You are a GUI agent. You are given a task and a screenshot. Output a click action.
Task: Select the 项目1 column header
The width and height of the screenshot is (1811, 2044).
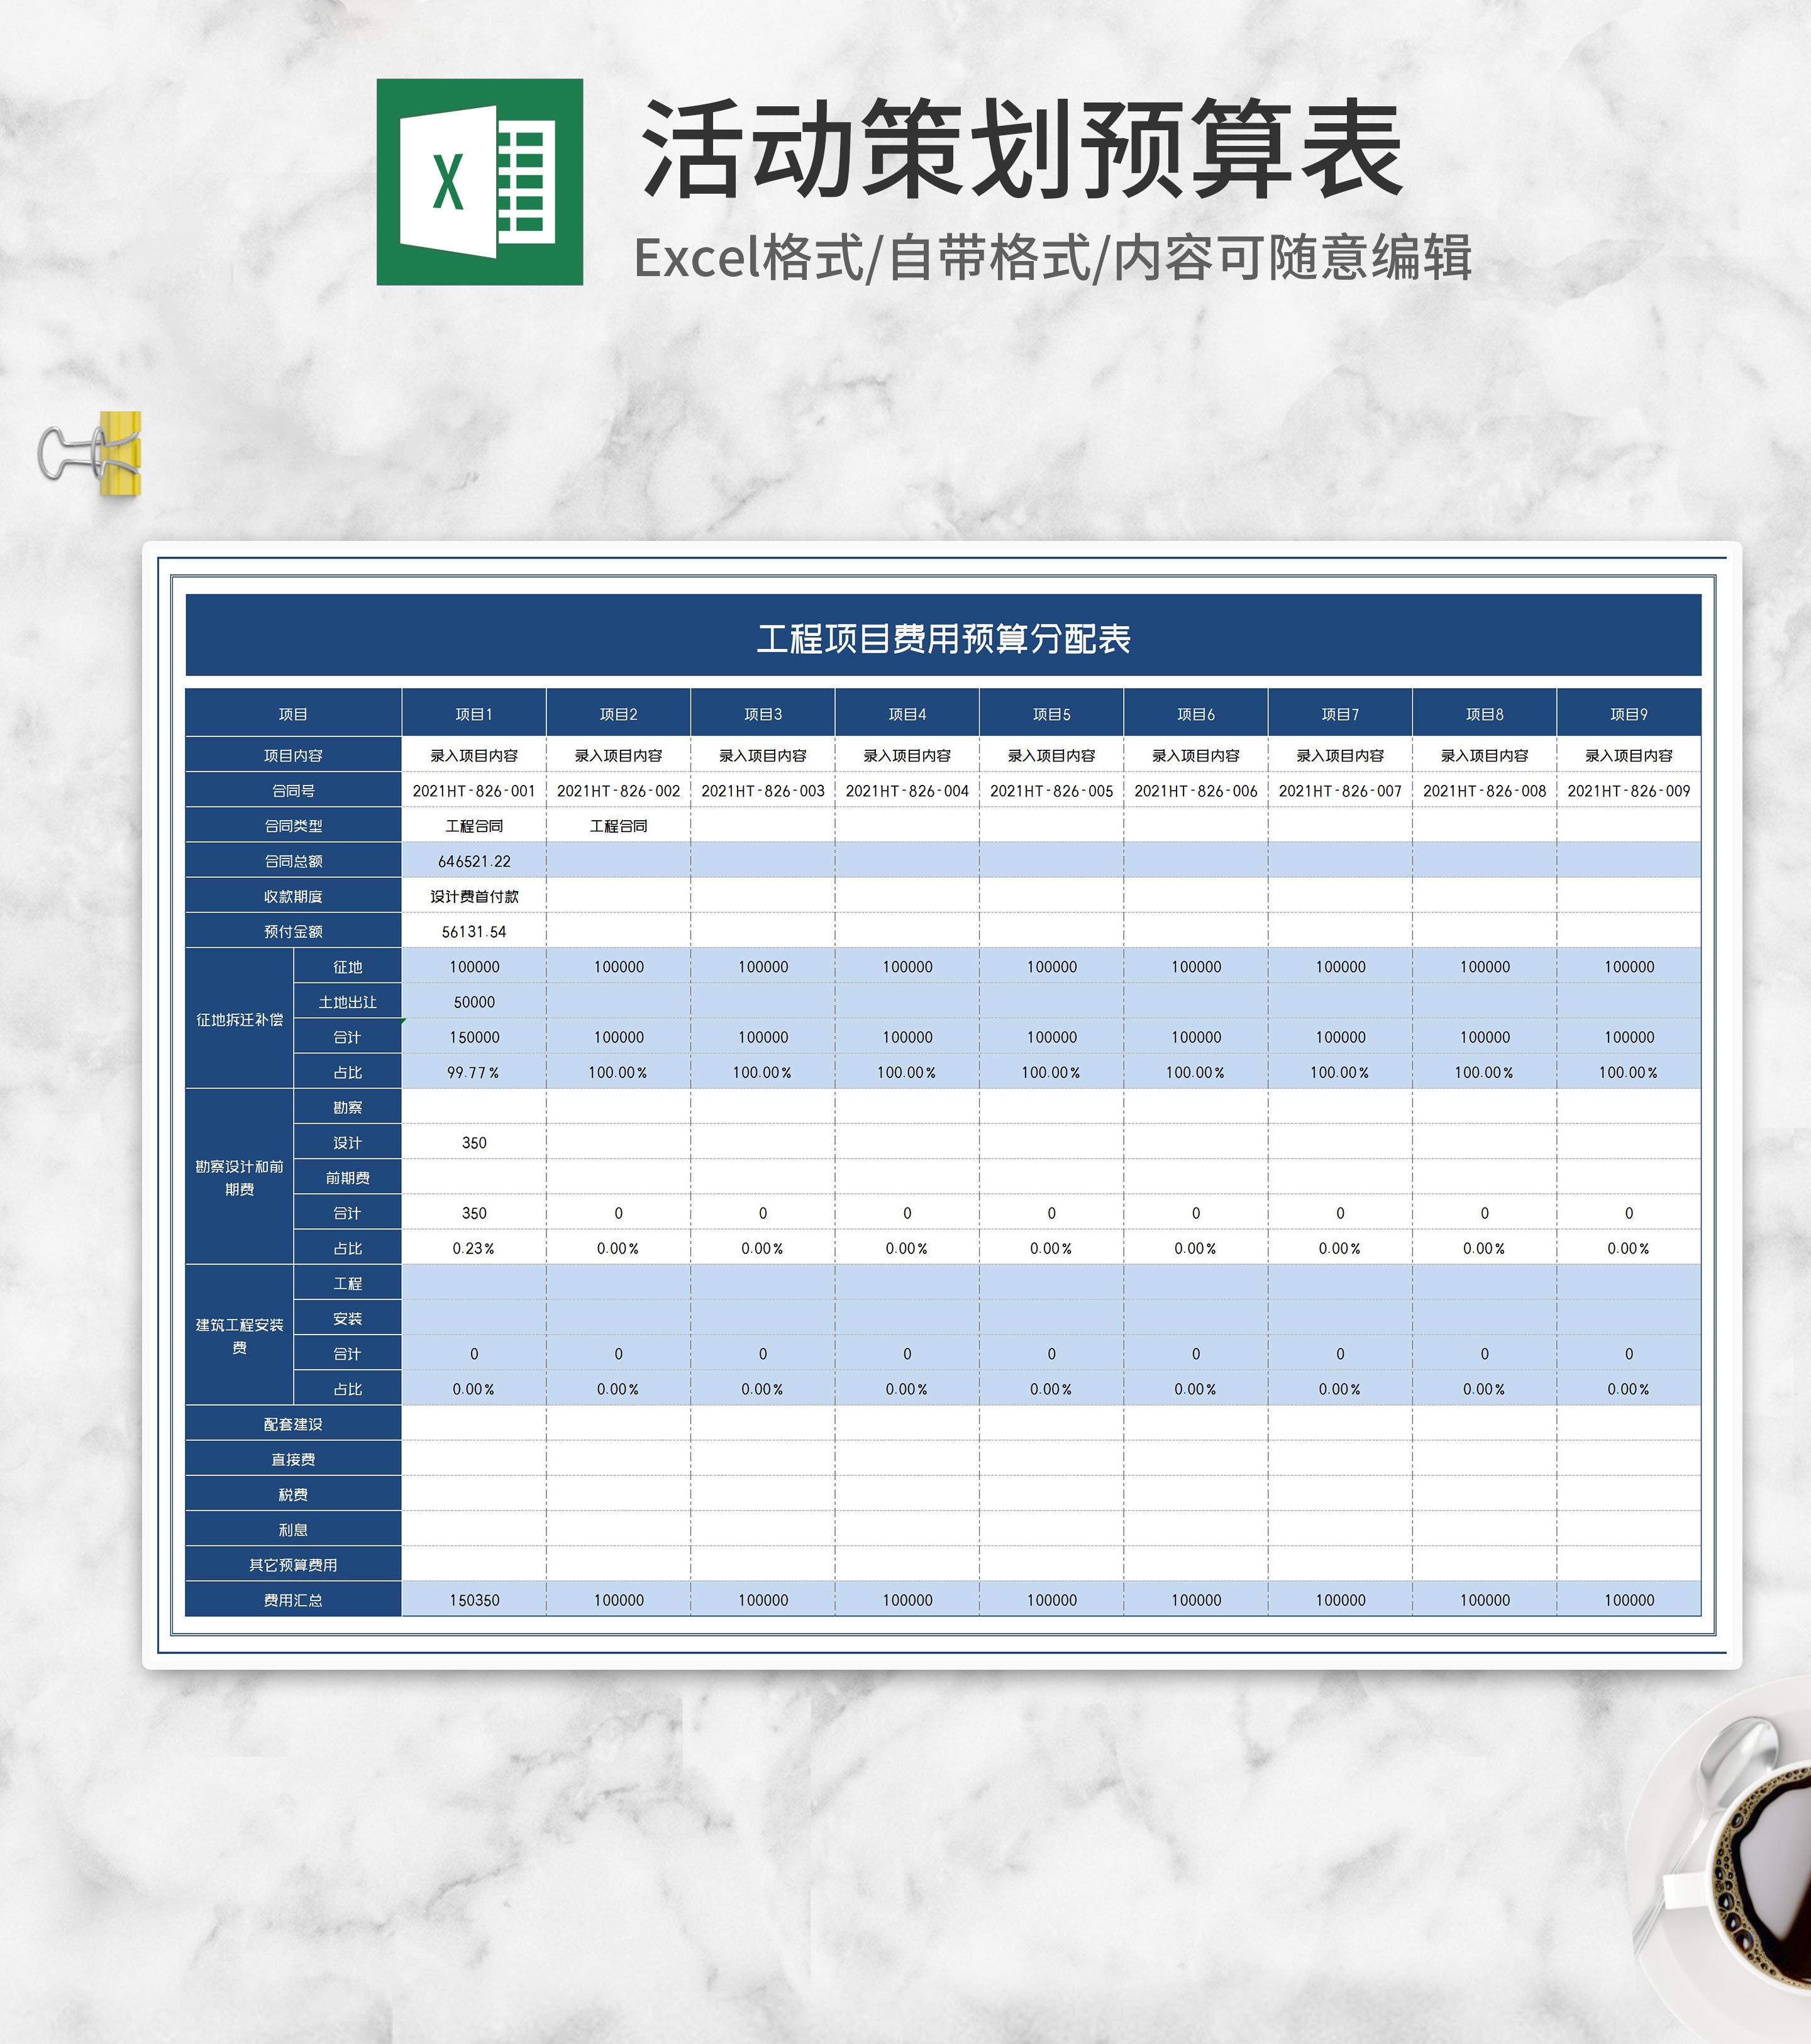pyautogui.click(x=474, y=714)
